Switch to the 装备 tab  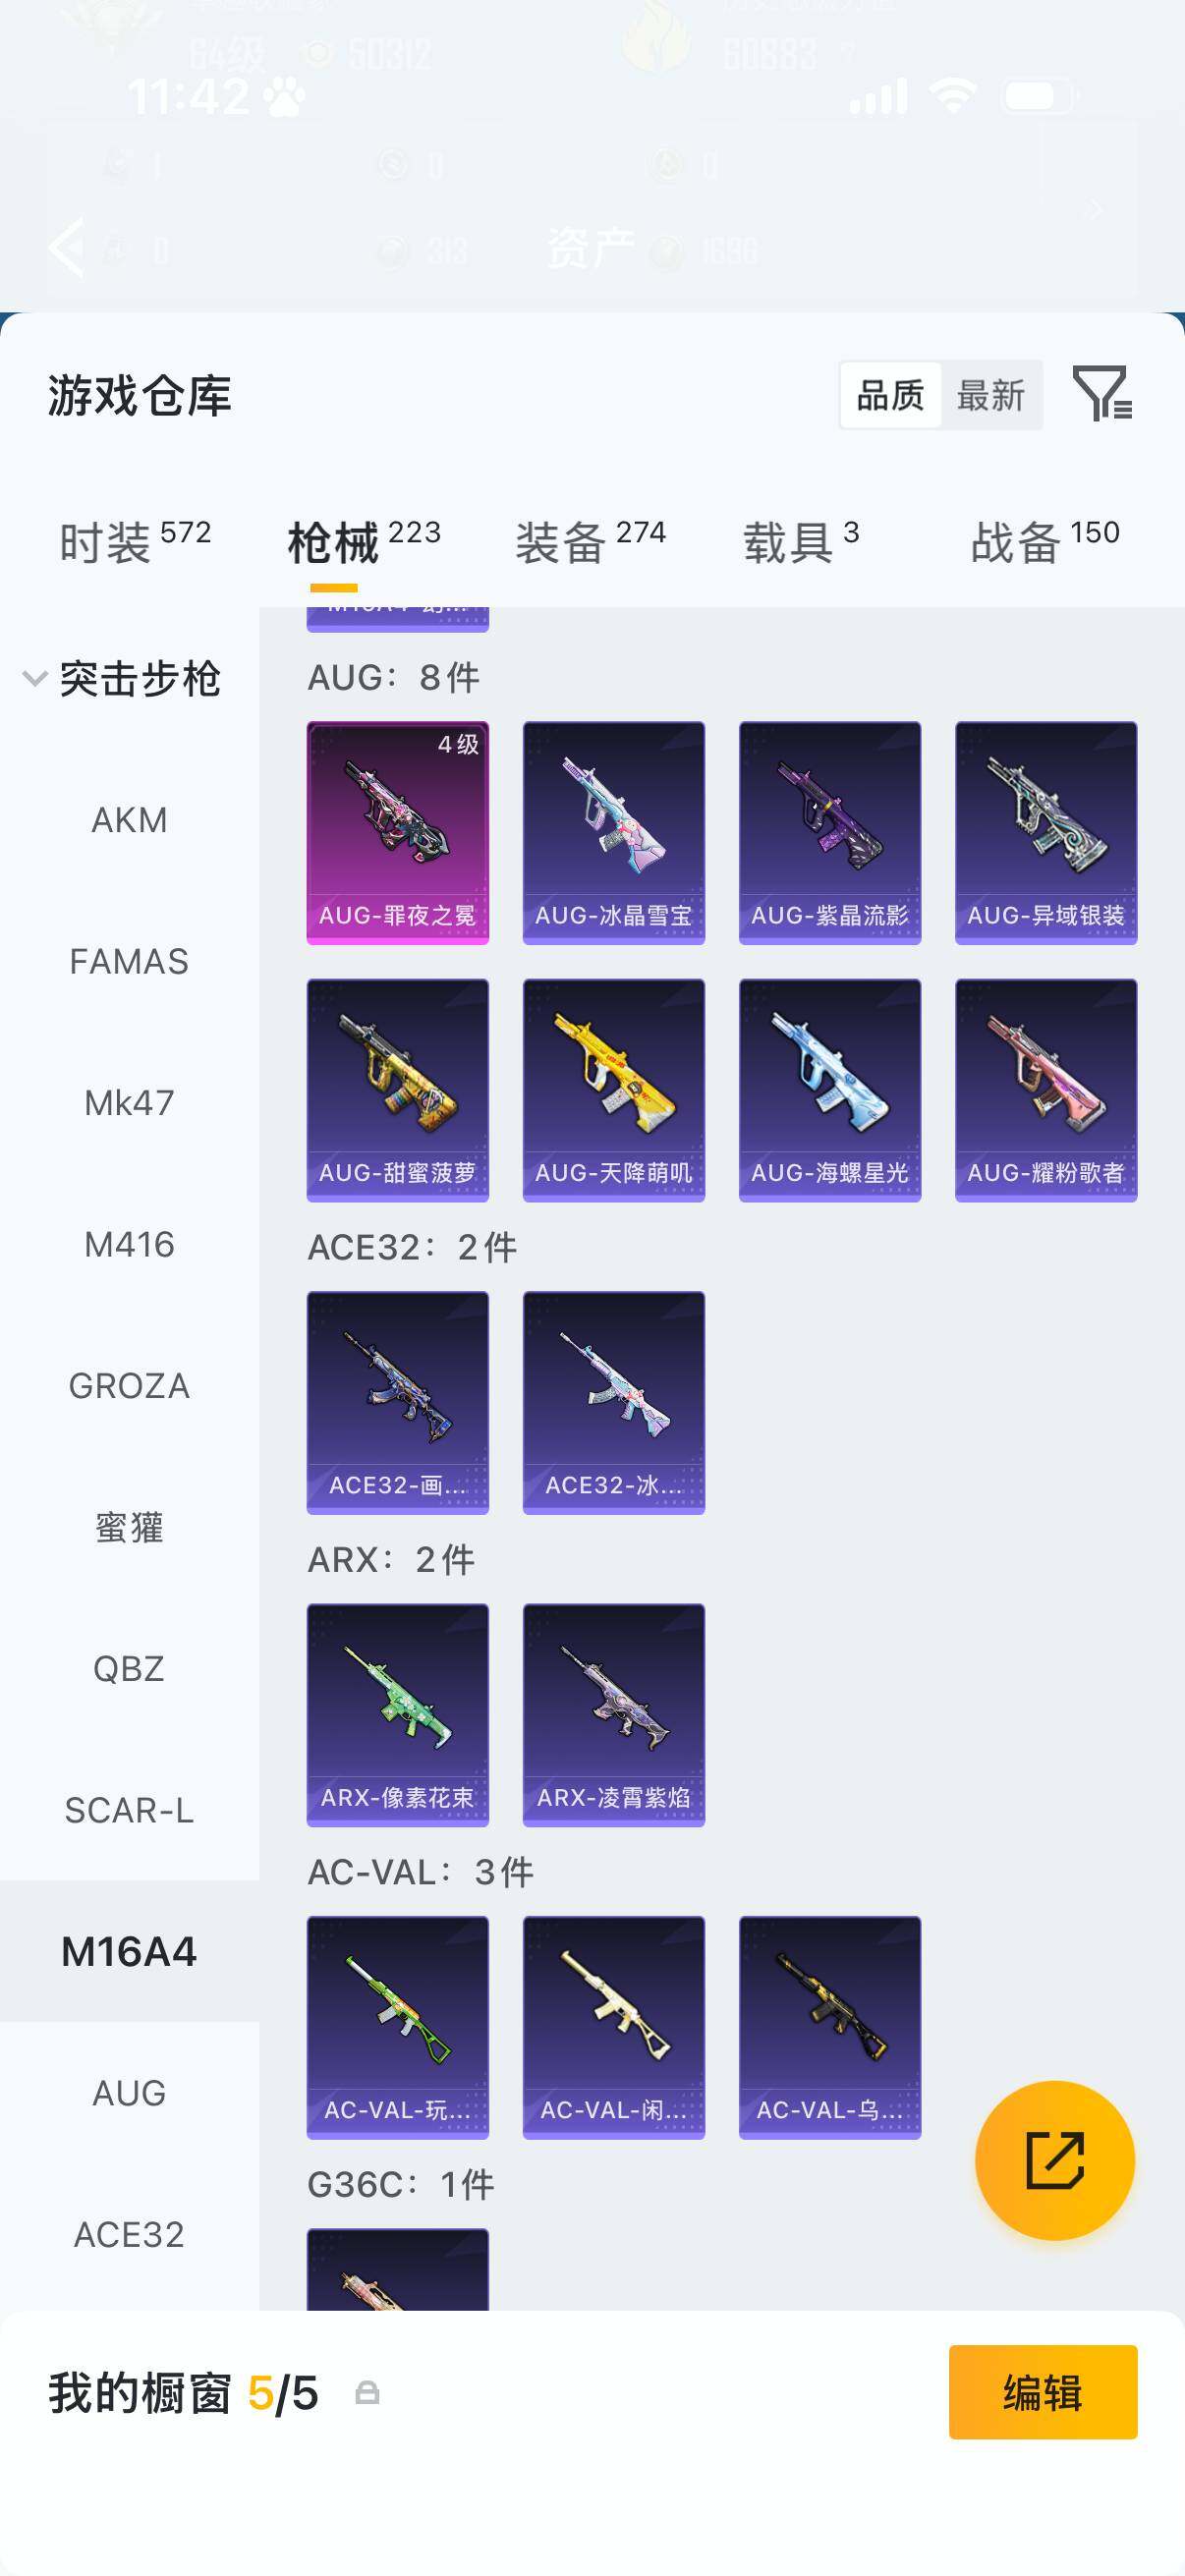590,542
